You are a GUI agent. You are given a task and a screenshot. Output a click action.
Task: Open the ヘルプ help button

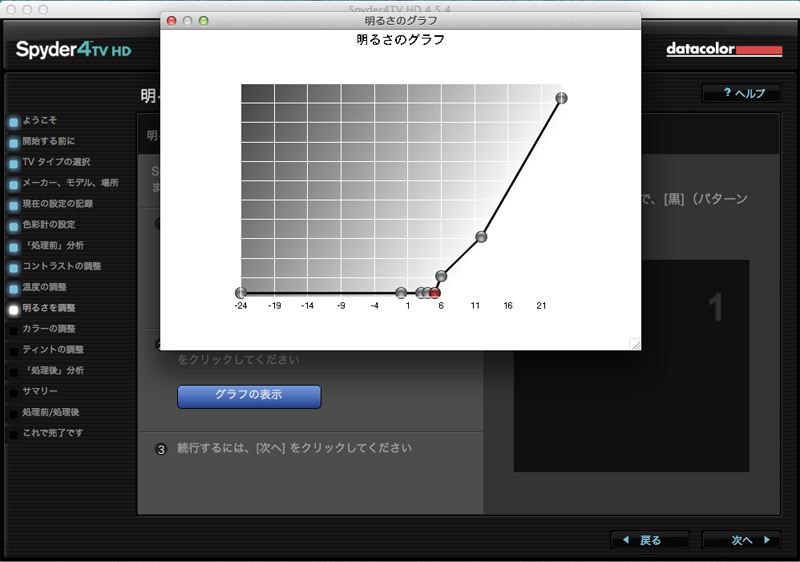741,93
